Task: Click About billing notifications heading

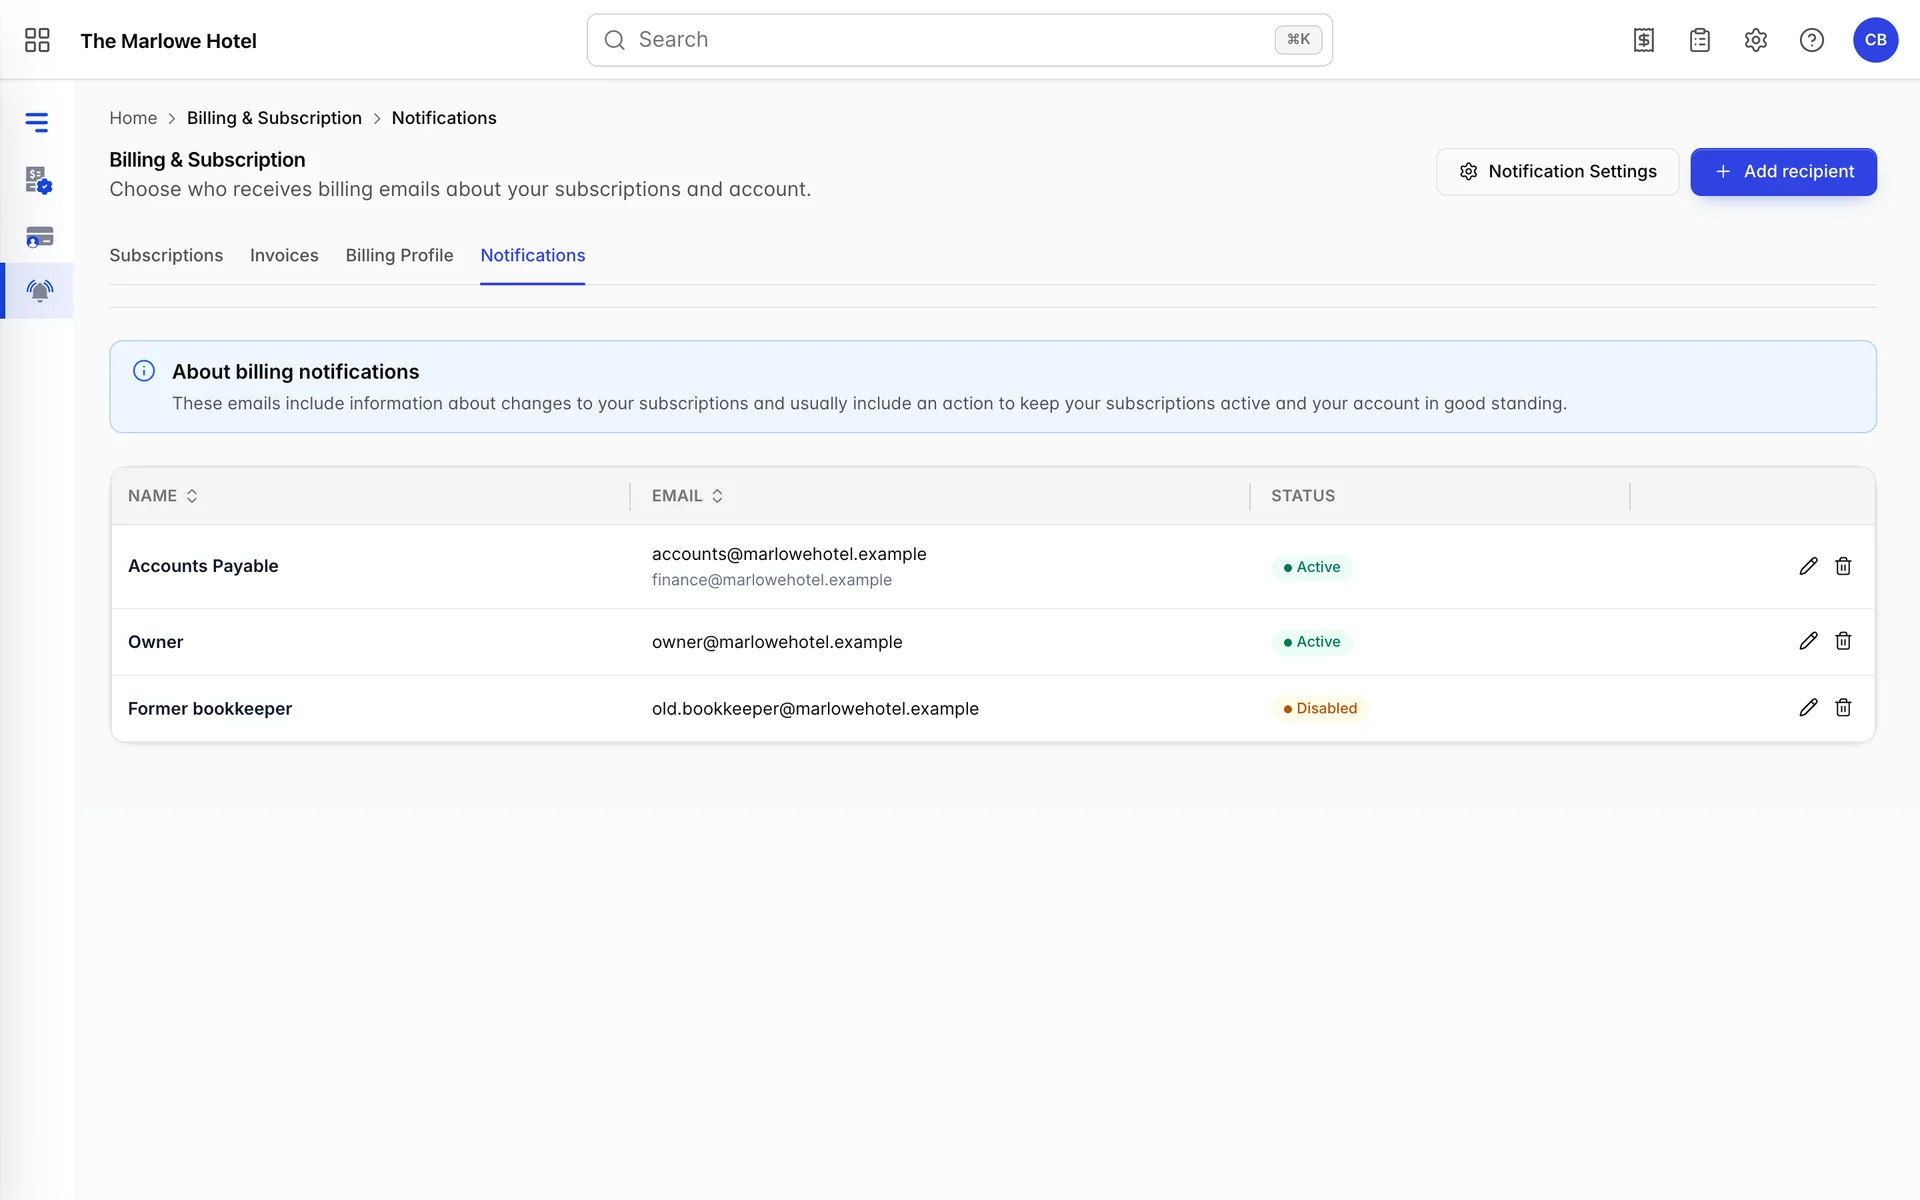Action: click(295, 372)
